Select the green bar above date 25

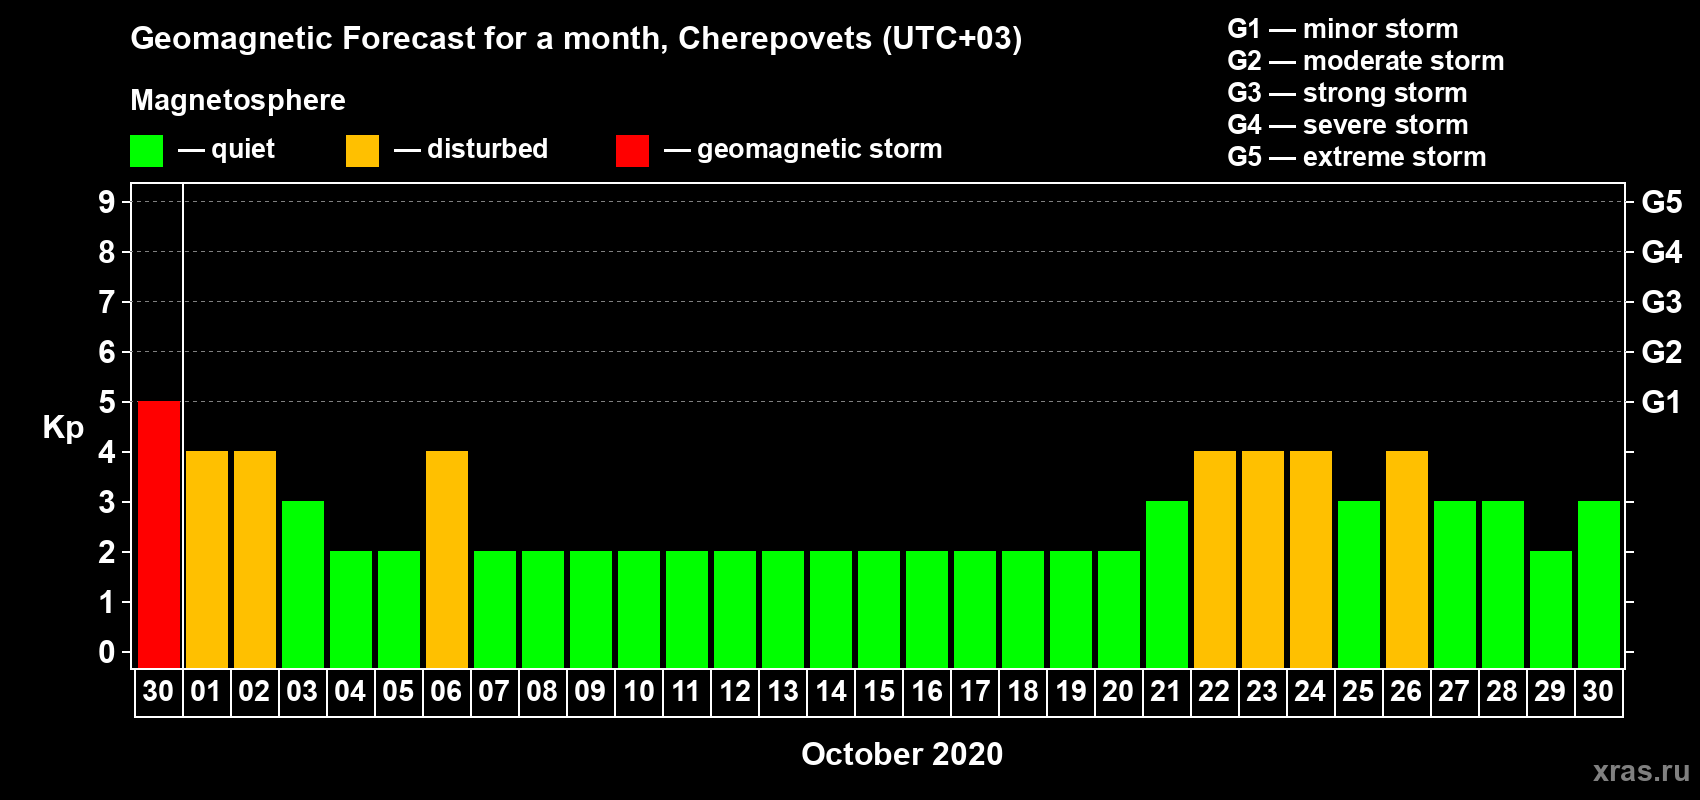pos(1359,585)
